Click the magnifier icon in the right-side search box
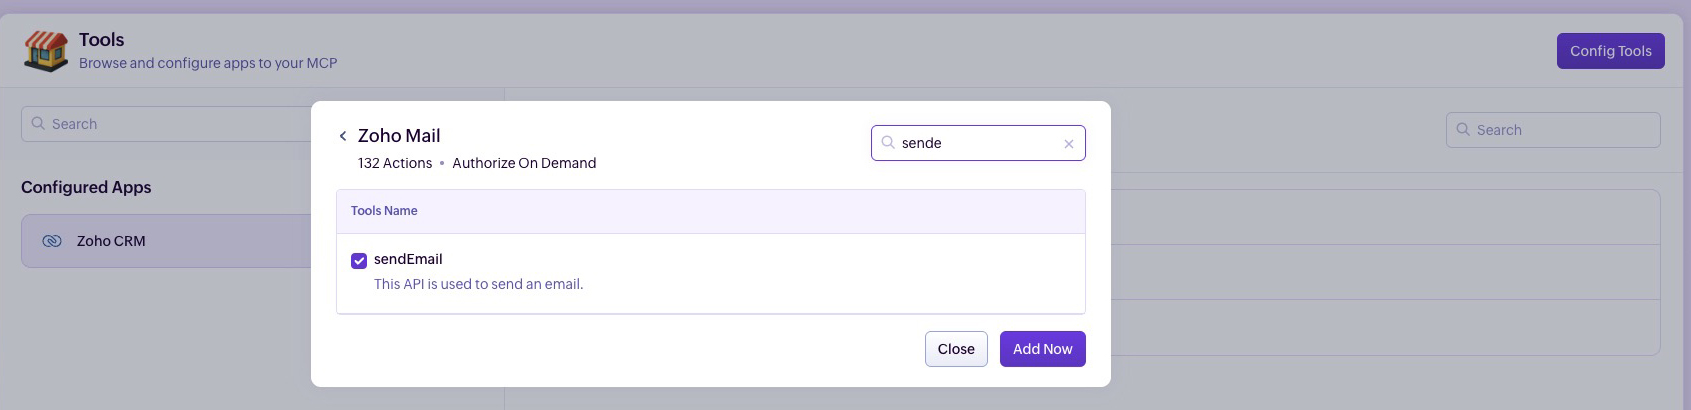The width and height of the screenshot is (1691, 410). [x=1463, y=130]
